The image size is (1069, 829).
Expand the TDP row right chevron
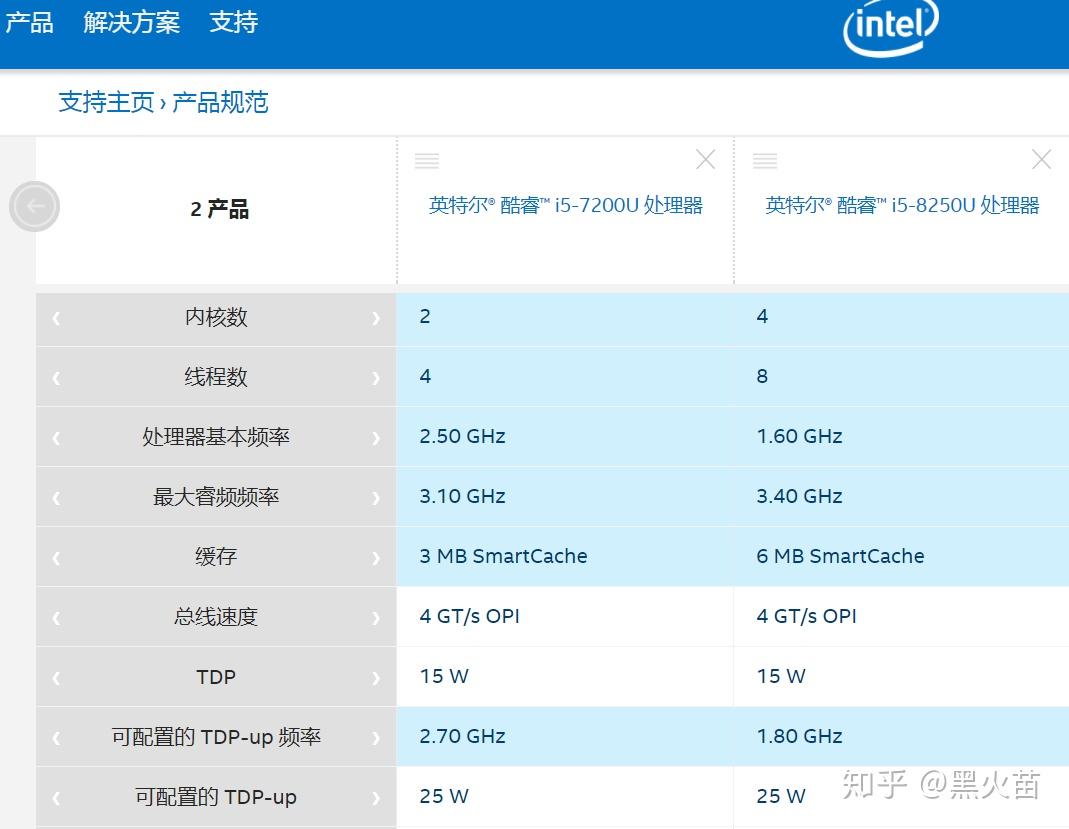pyautogui.click(x=378, y=676)
